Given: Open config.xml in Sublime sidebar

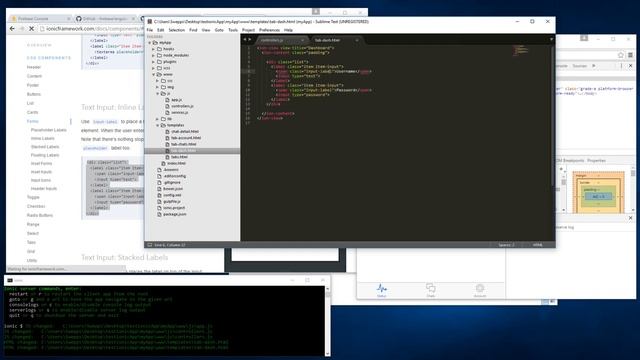Looking at the screenshot, I should (x=172, y=195).
